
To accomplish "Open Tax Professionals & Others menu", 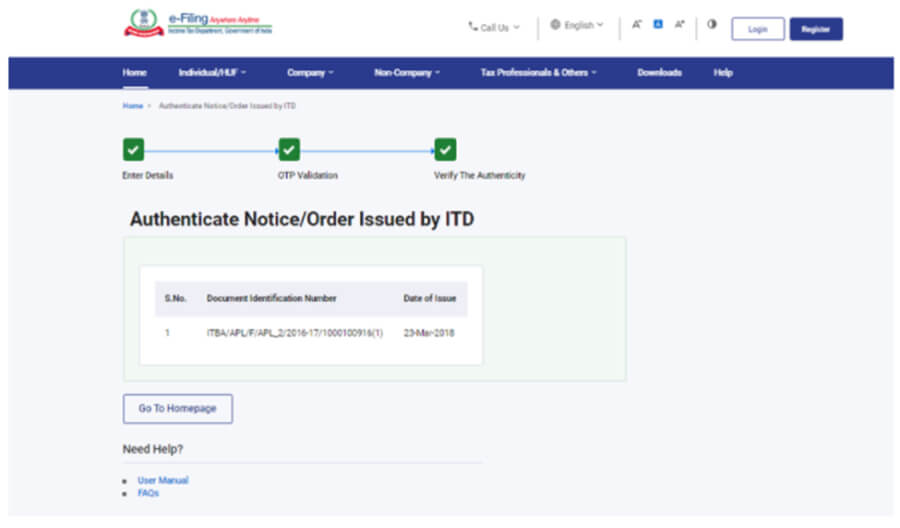I will click(x=538, y=73).
